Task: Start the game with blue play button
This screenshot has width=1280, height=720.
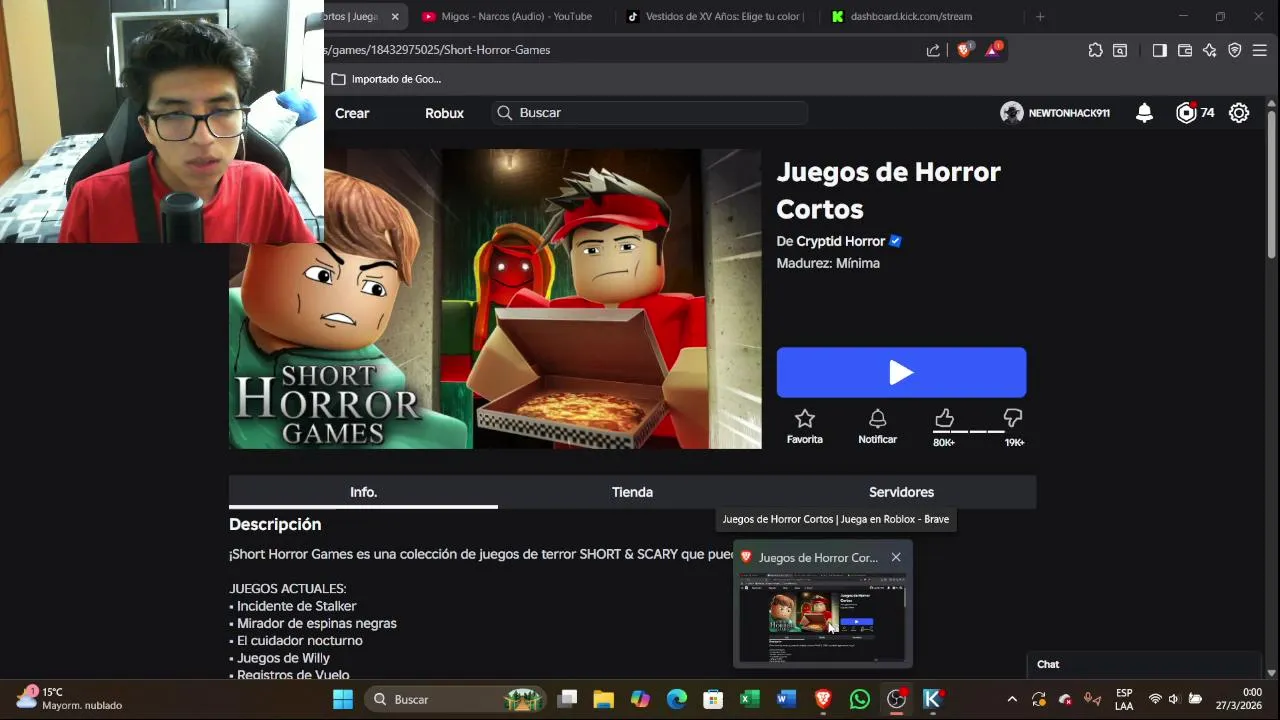Action: click(901, 373)
